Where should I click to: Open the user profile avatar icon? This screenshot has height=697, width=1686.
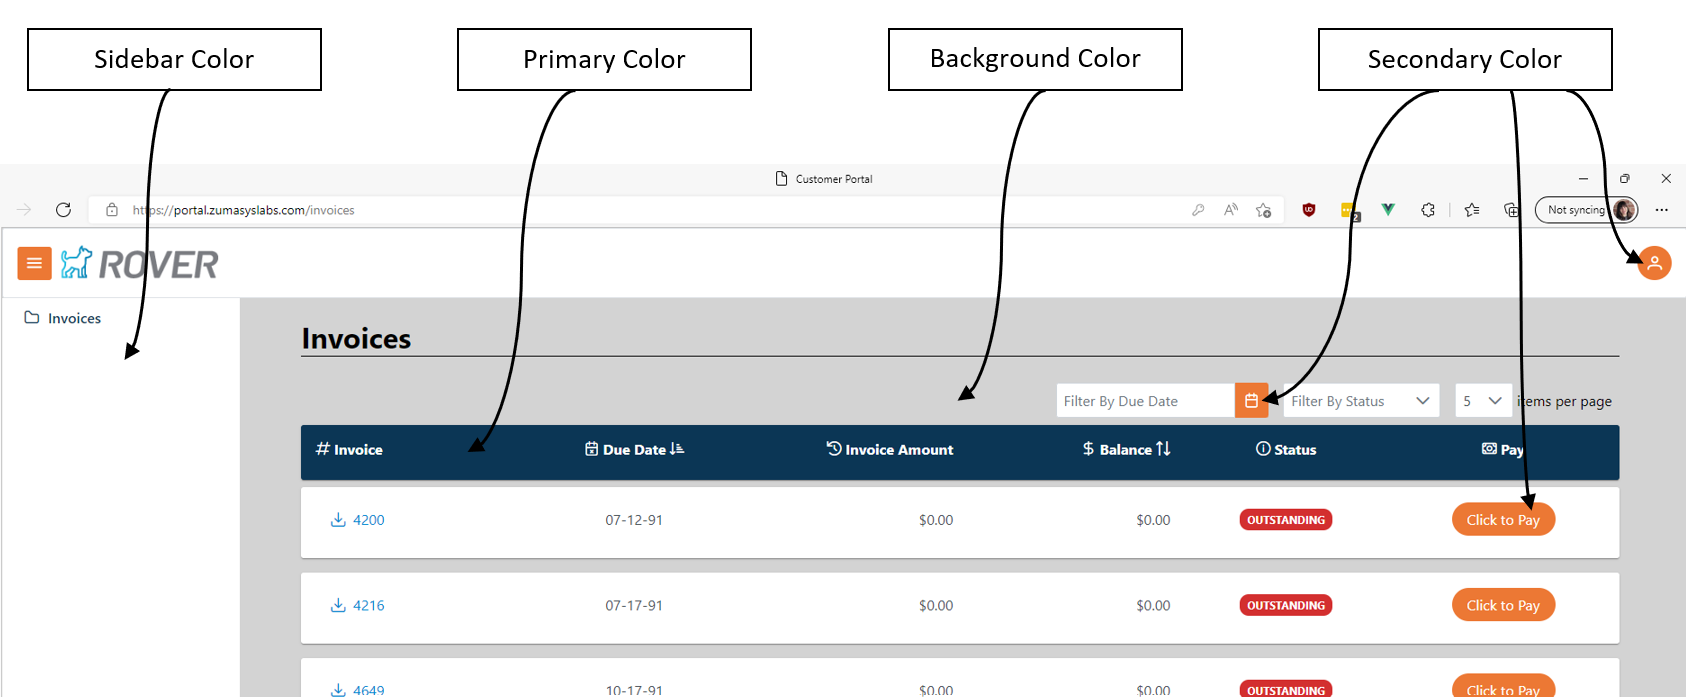click(1654, 263)
